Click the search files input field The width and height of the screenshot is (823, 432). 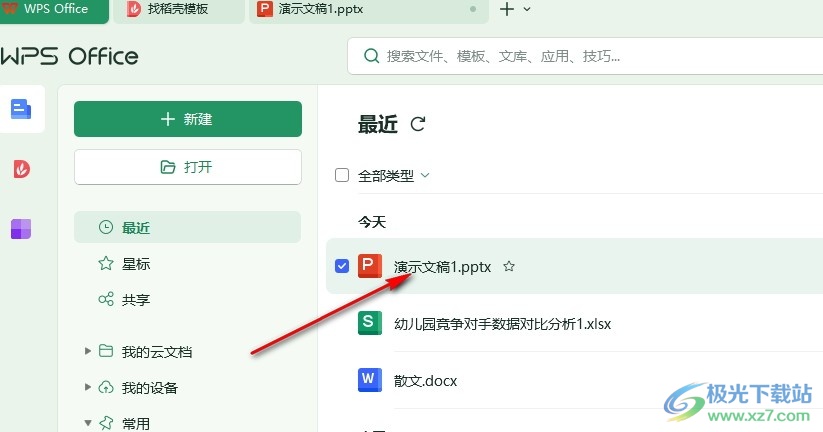pyautogui.click(x=585, y=56)
